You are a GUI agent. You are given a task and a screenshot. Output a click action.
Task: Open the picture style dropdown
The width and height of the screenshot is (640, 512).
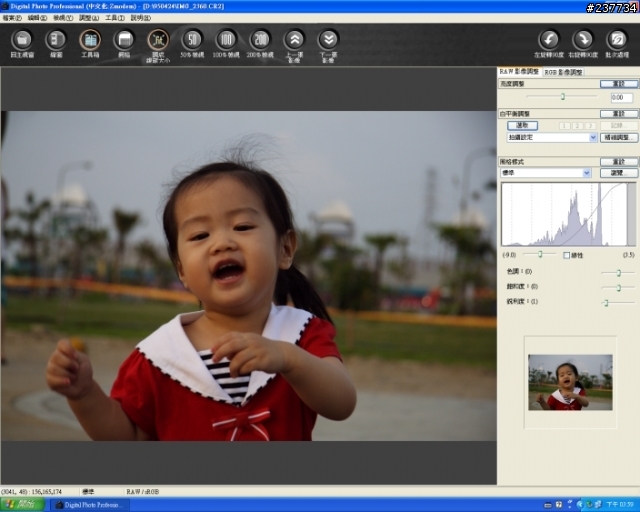point(546,173)
